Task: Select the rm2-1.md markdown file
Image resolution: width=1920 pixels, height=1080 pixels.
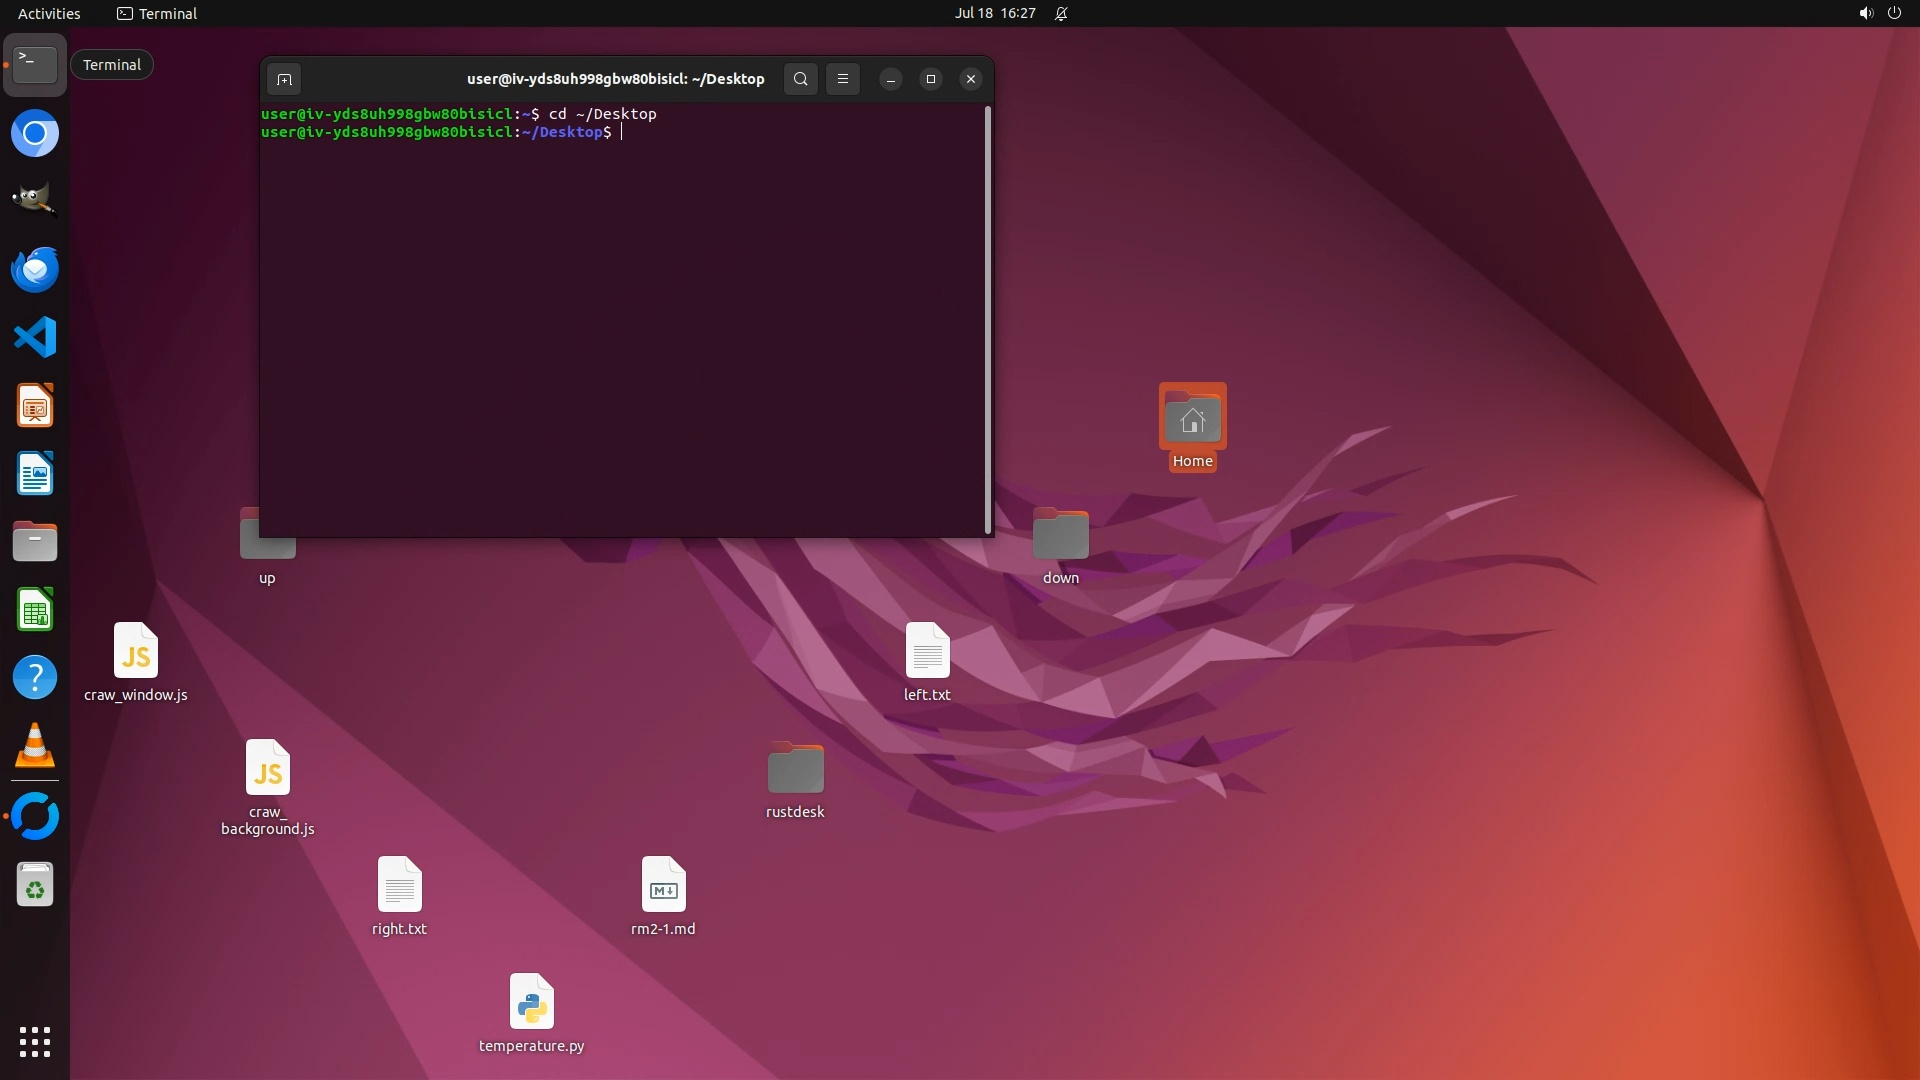Action: 663,886
